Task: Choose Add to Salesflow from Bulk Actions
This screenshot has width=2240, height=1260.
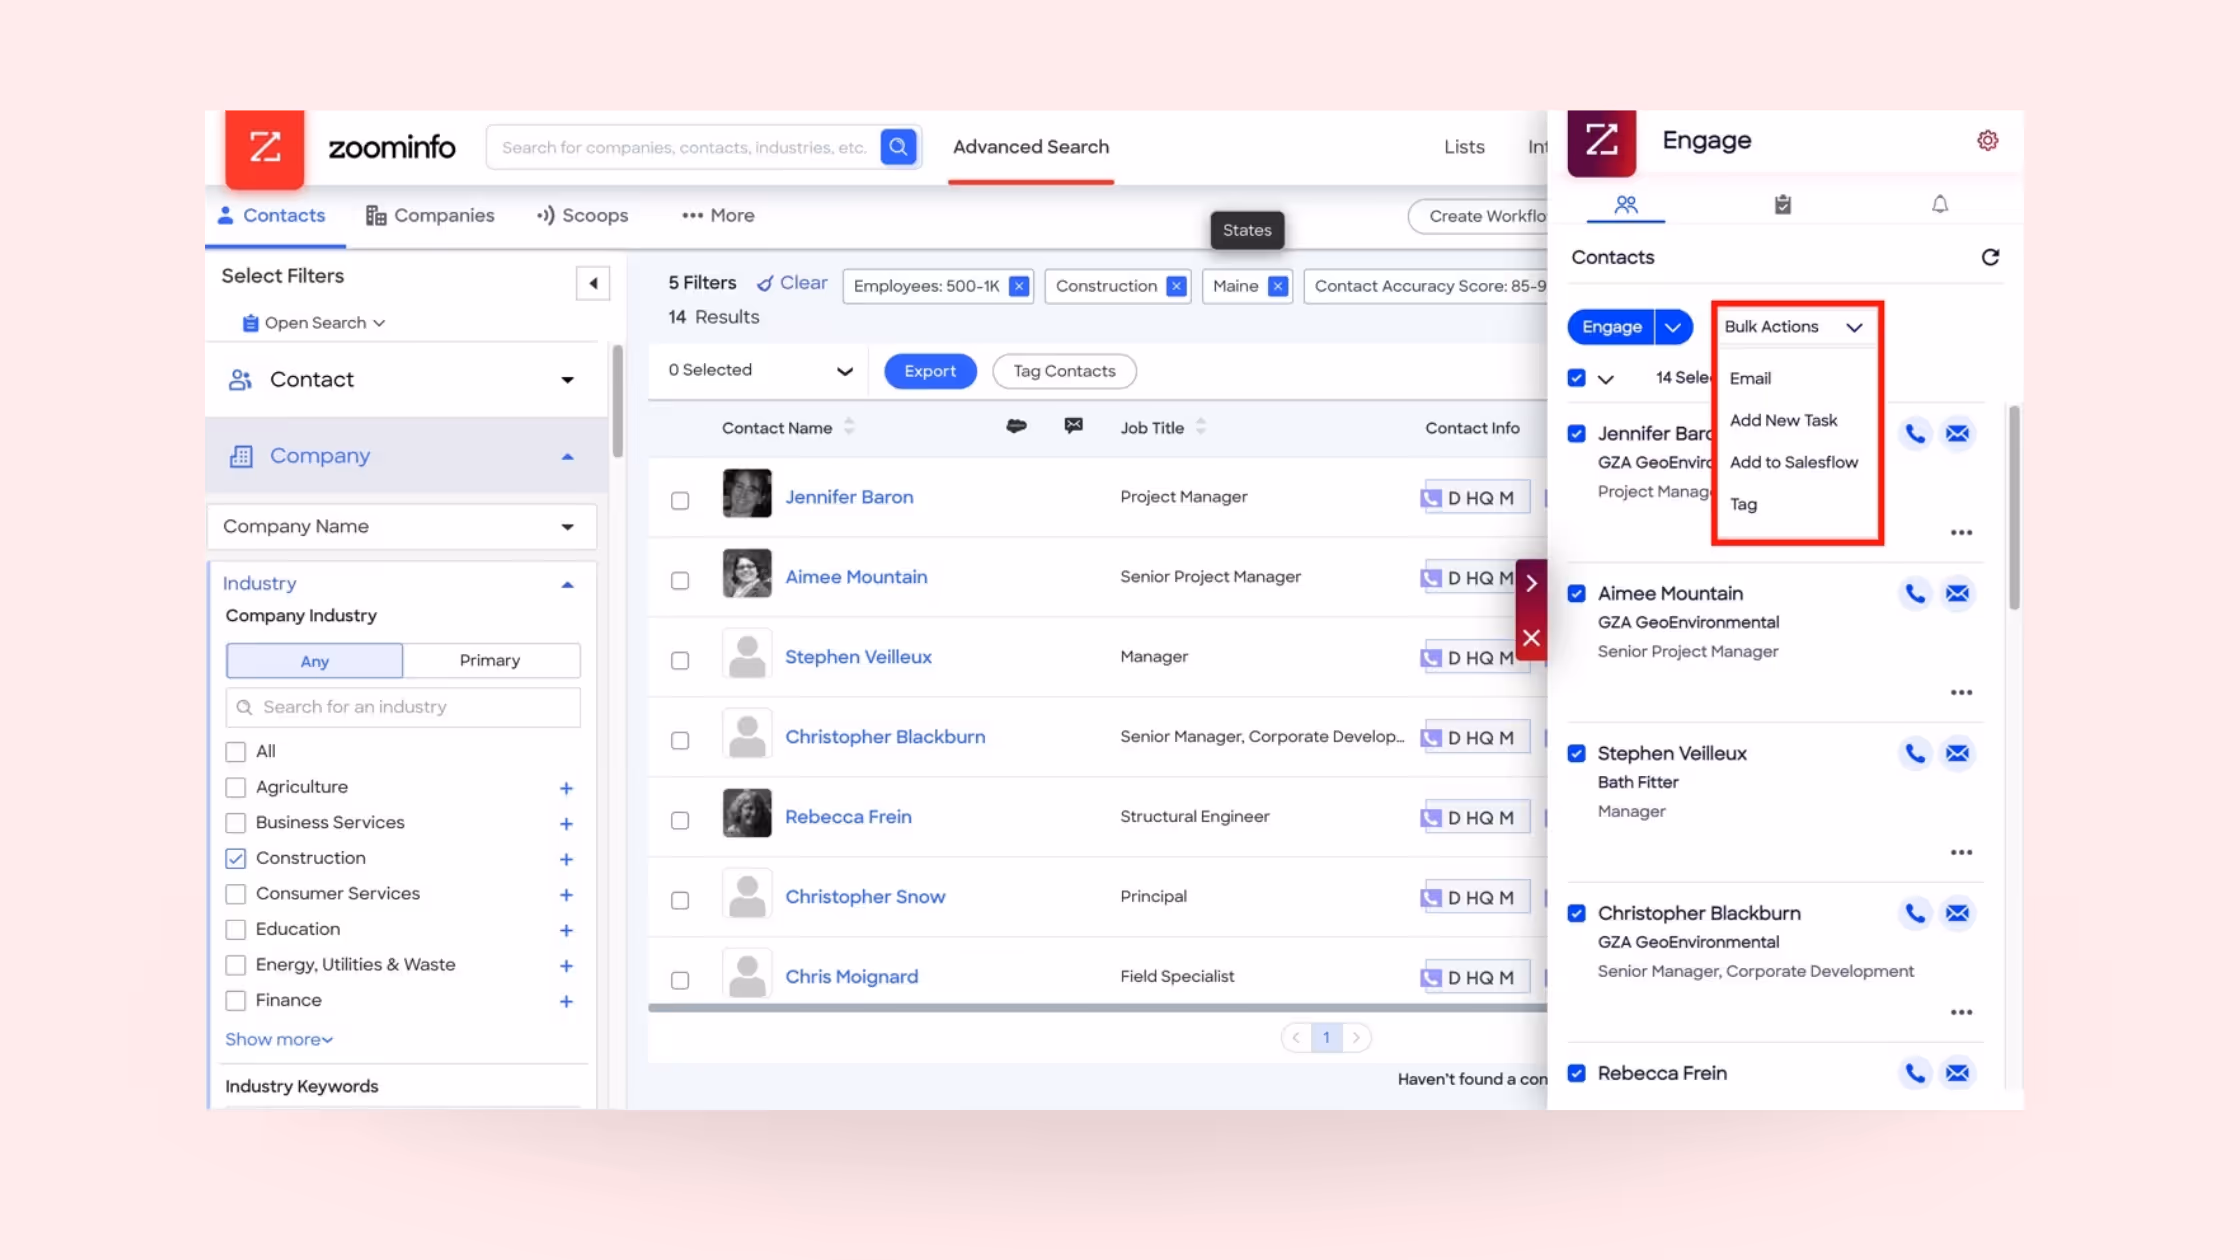Action: [x=1793, y=462]
